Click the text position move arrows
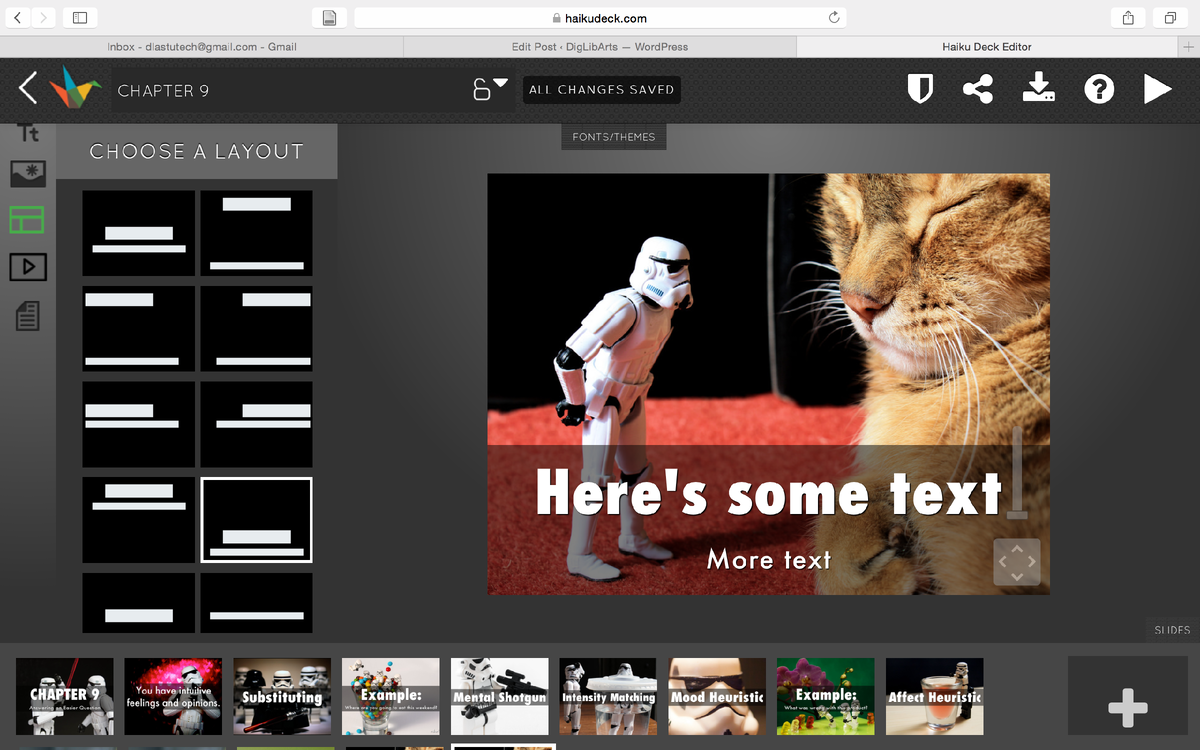Viewport: 1200px width, 750px height. 1017,562
